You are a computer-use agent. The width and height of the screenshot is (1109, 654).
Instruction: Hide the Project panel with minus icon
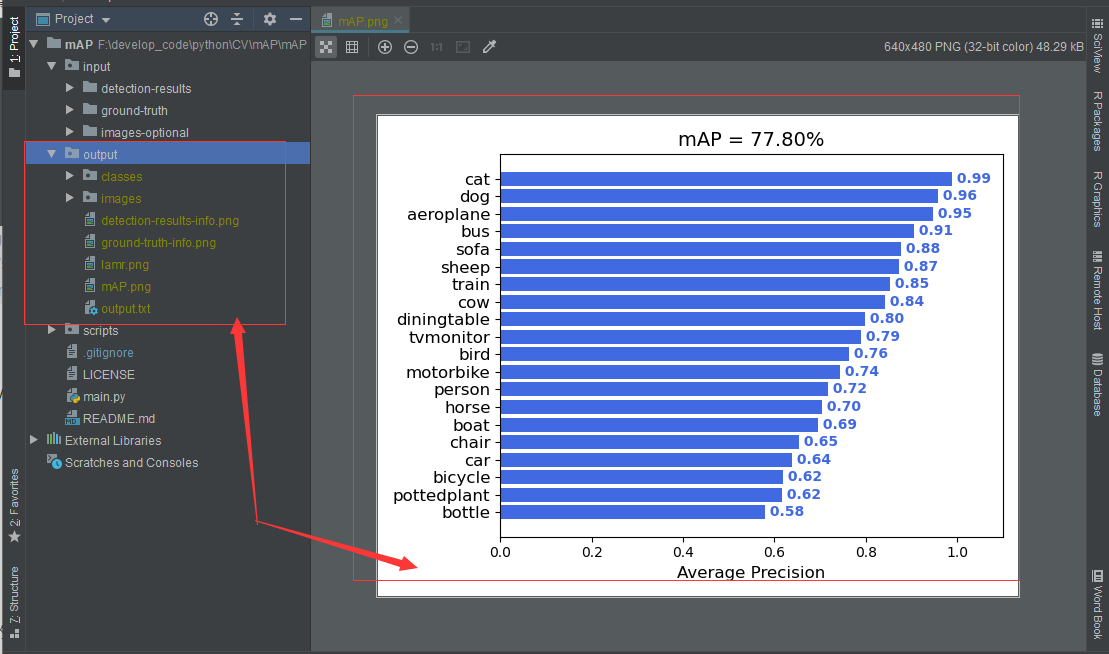point(296,19)
